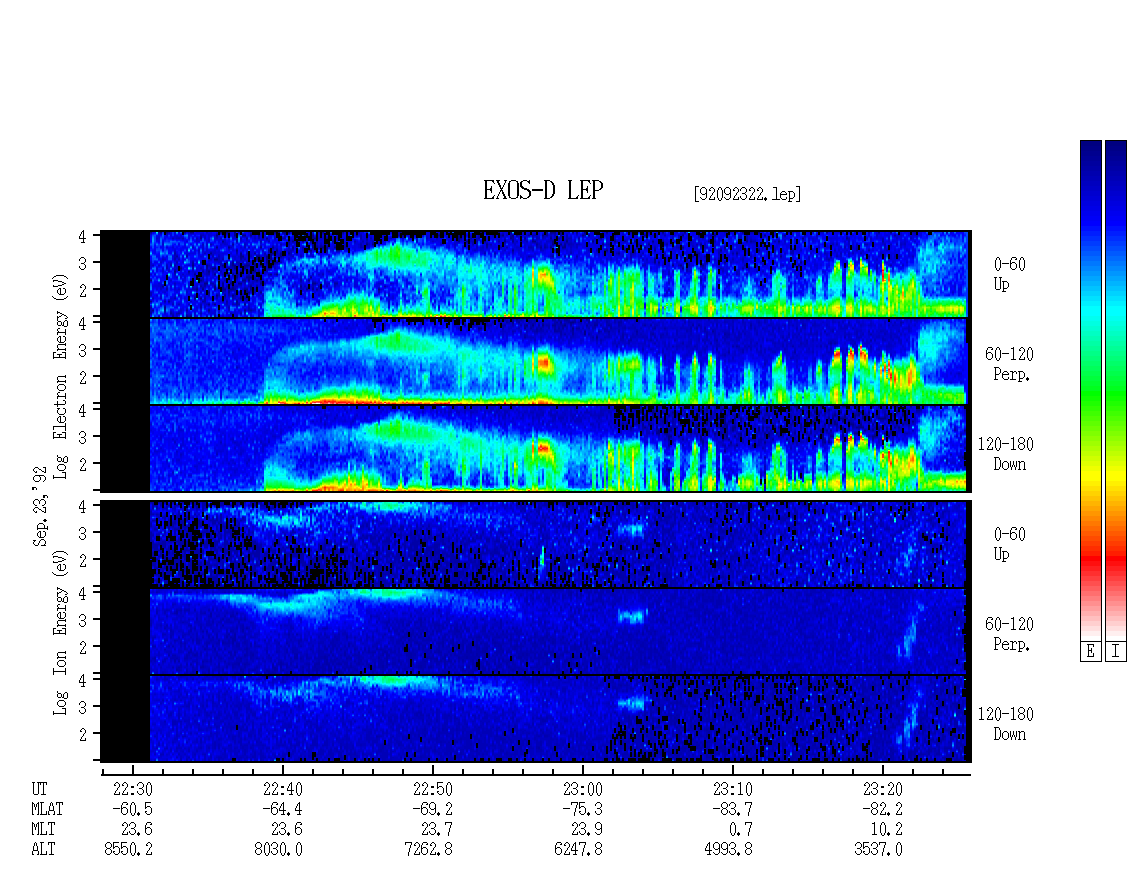
Task: Click the 23:00 UT time label
Action: coord(582,789)
